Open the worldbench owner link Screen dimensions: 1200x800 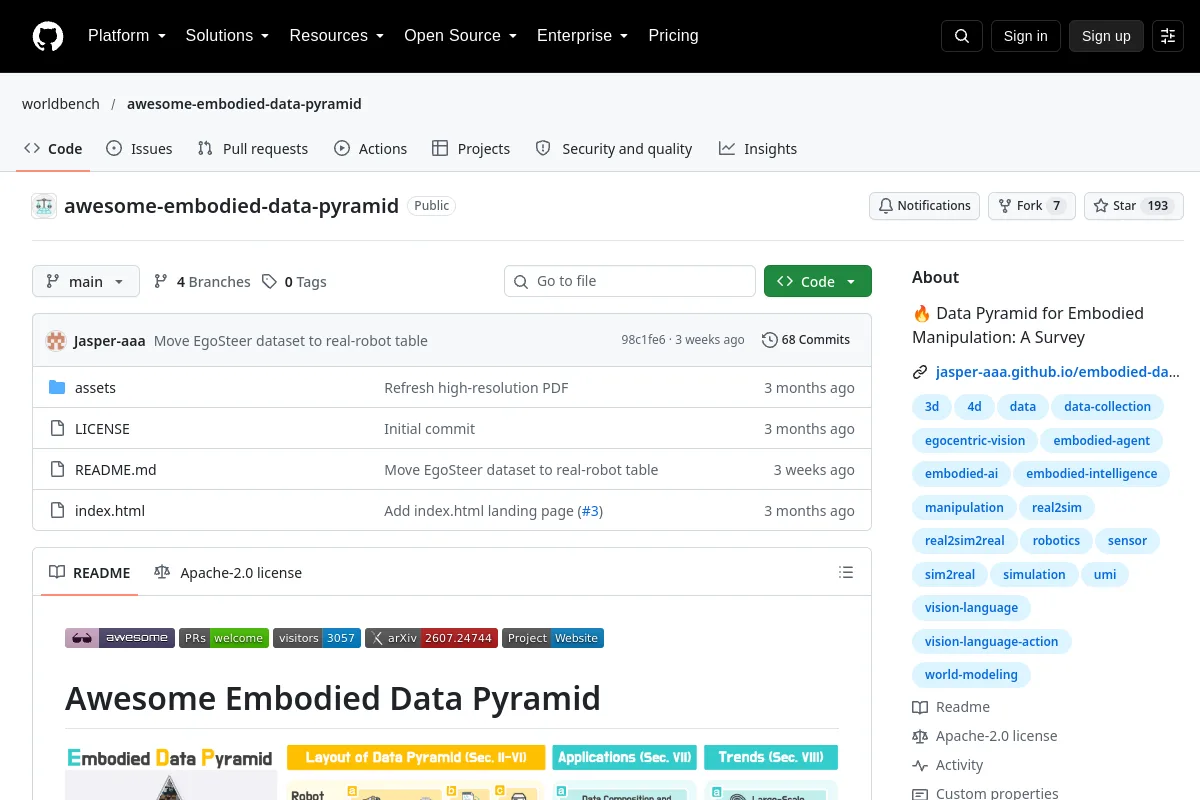tap(62, 104)
